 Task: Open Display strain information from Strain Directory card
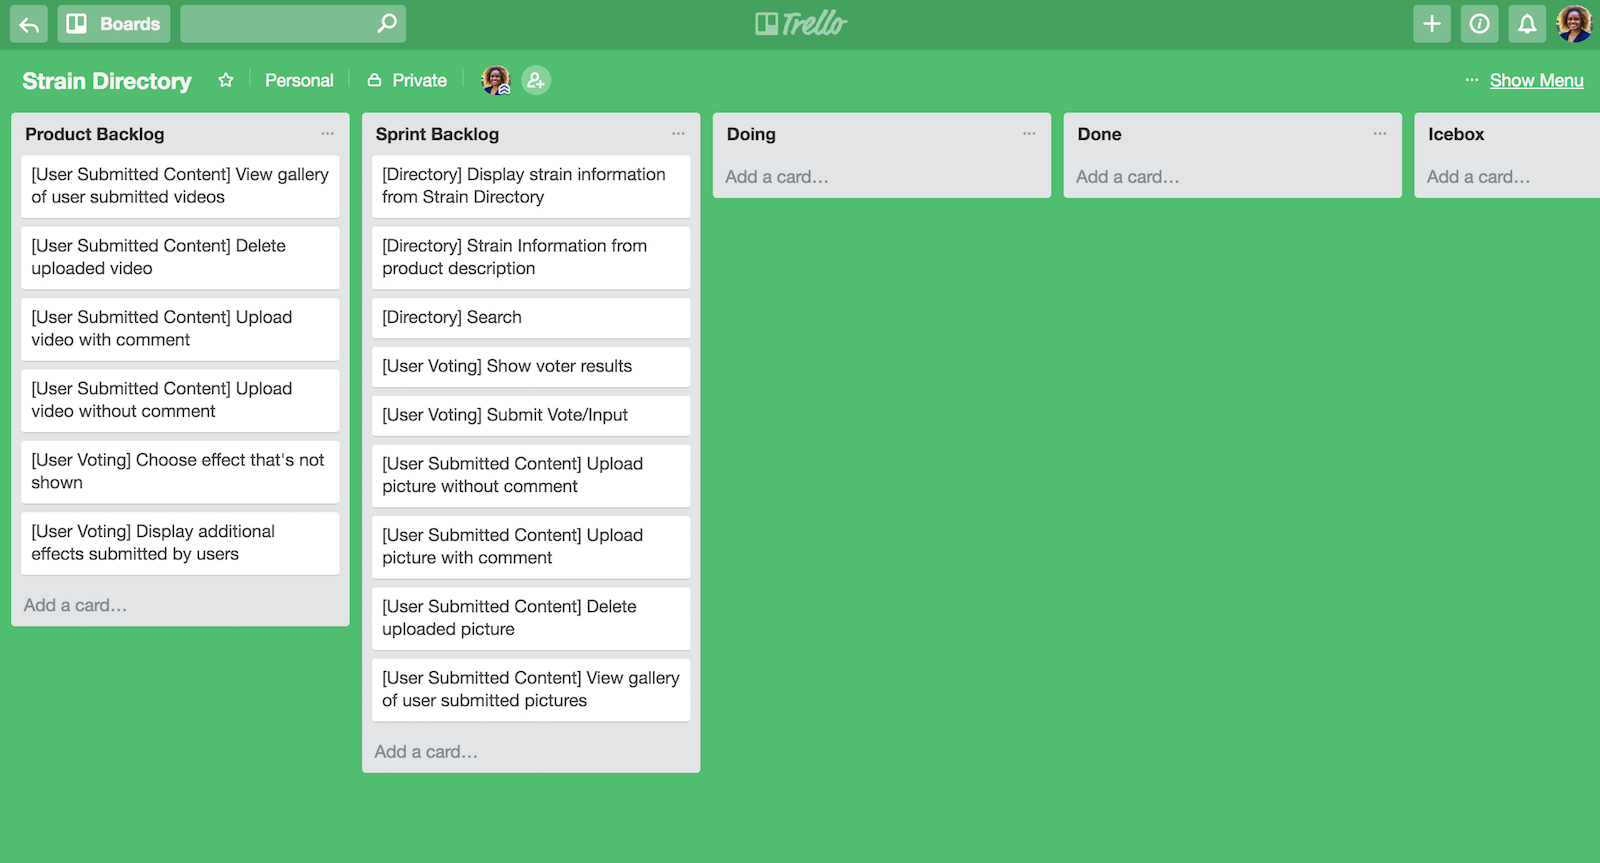click(531, 186)
